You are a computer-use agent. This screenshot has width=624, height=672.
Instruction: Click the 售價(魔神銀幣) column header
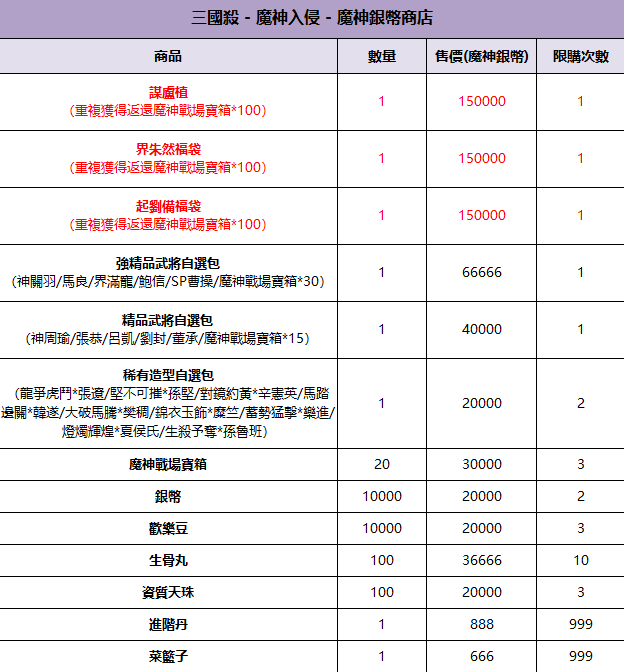point(482,56)
